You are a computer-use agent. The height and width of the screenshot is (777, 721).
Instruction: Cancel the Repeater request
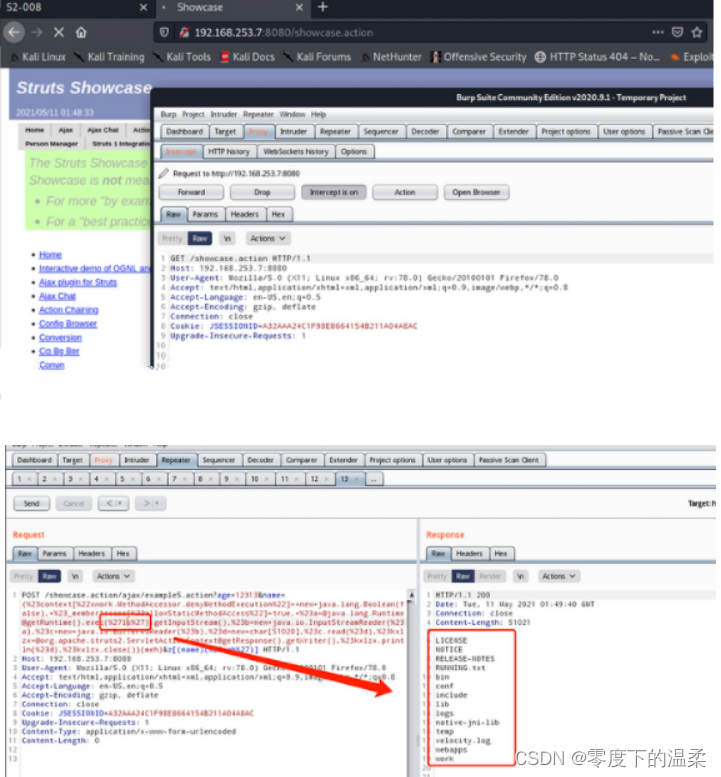[74, 503]
